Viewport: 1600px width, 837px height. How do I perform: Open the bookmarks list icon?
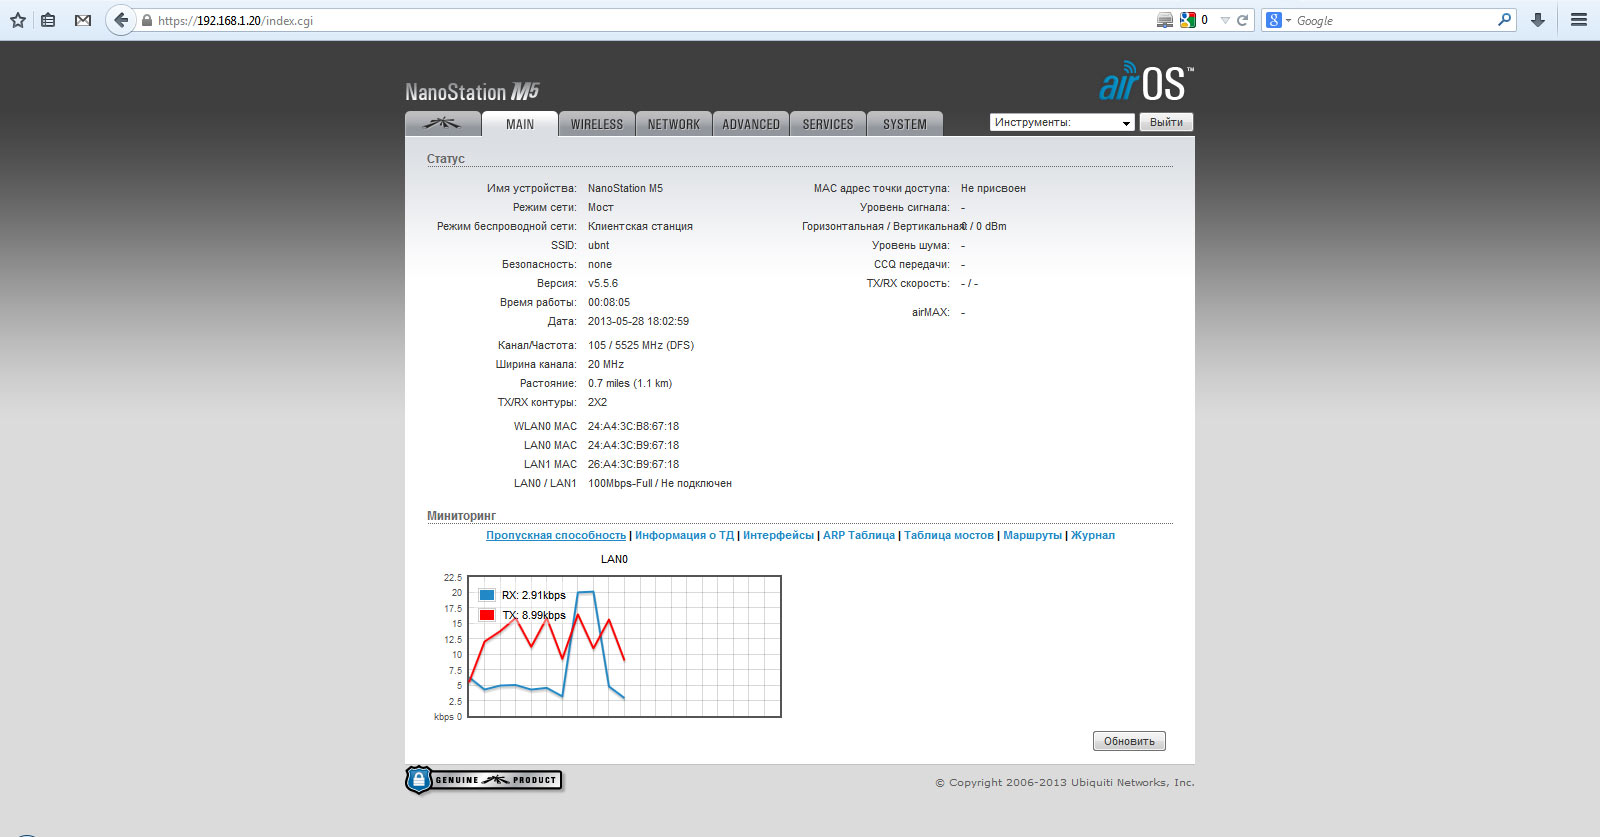tap(48, 20)
